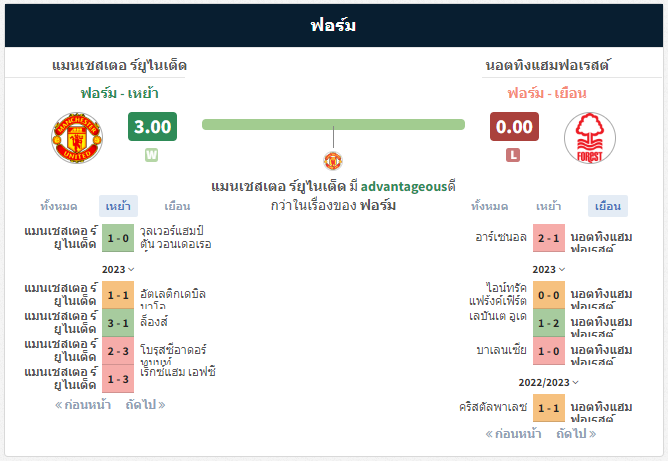Select ทั้งหมด tab for Manchester United
The width and height of the screenshot is (668, 461).
click(59, 206)
